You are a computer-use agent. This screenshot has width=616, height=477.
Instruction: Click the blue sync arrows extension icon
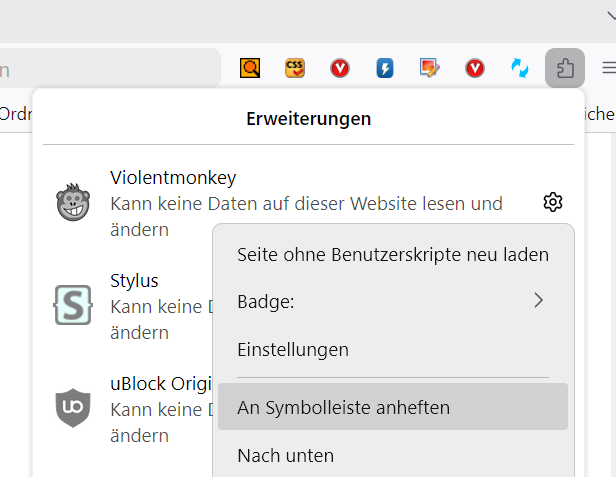520,68
